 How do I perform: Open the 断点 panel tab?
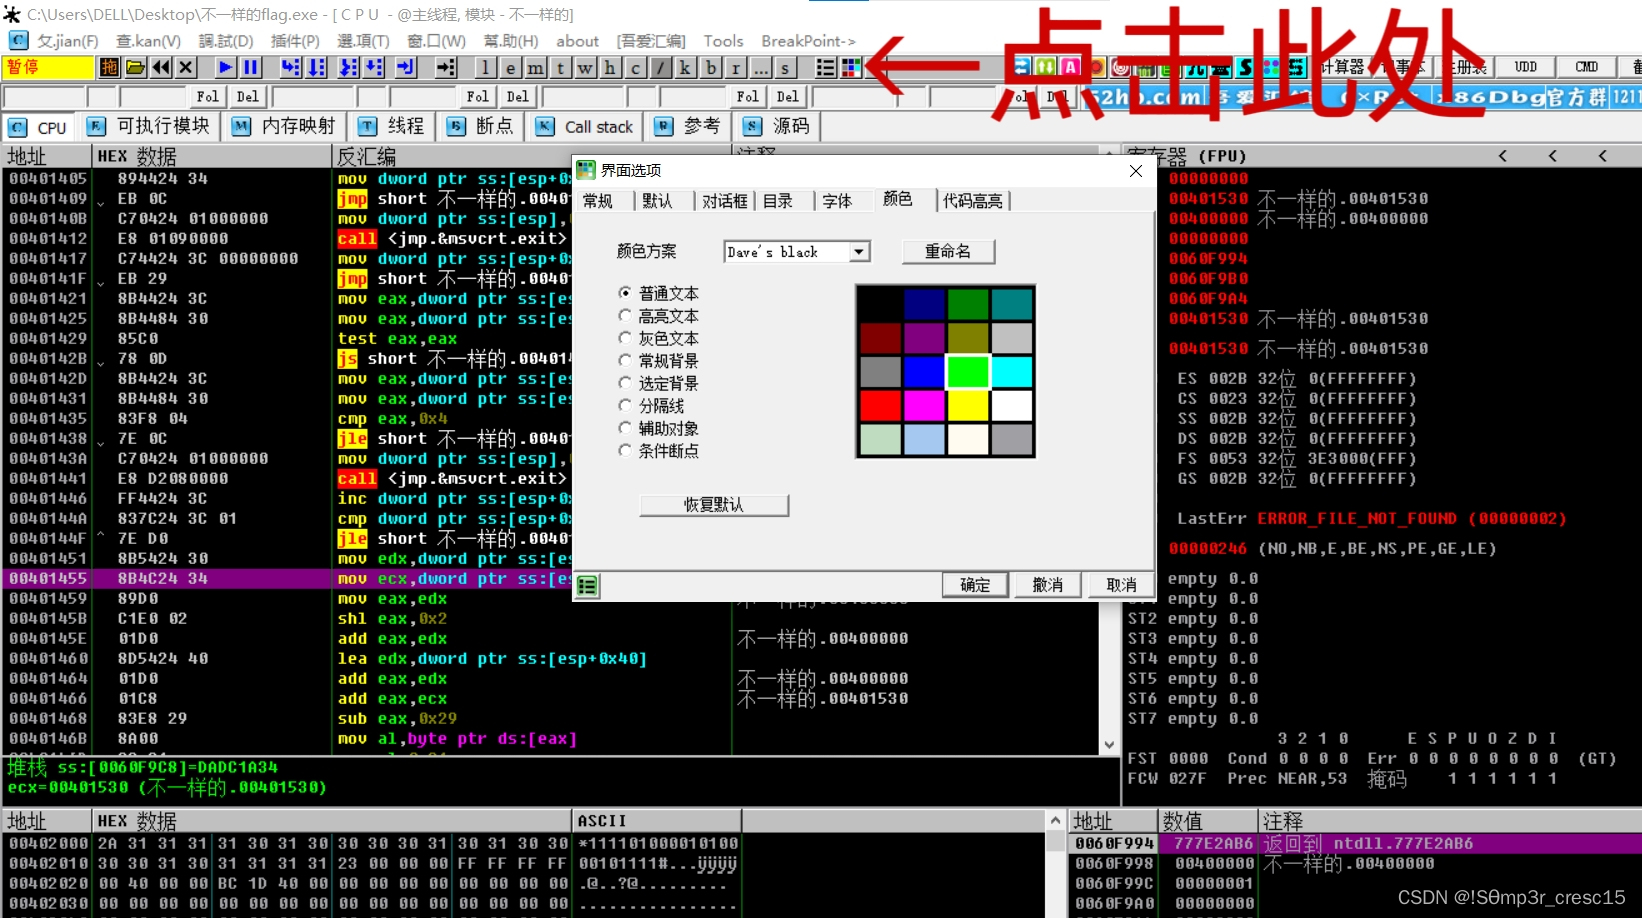tap(480, 126)
